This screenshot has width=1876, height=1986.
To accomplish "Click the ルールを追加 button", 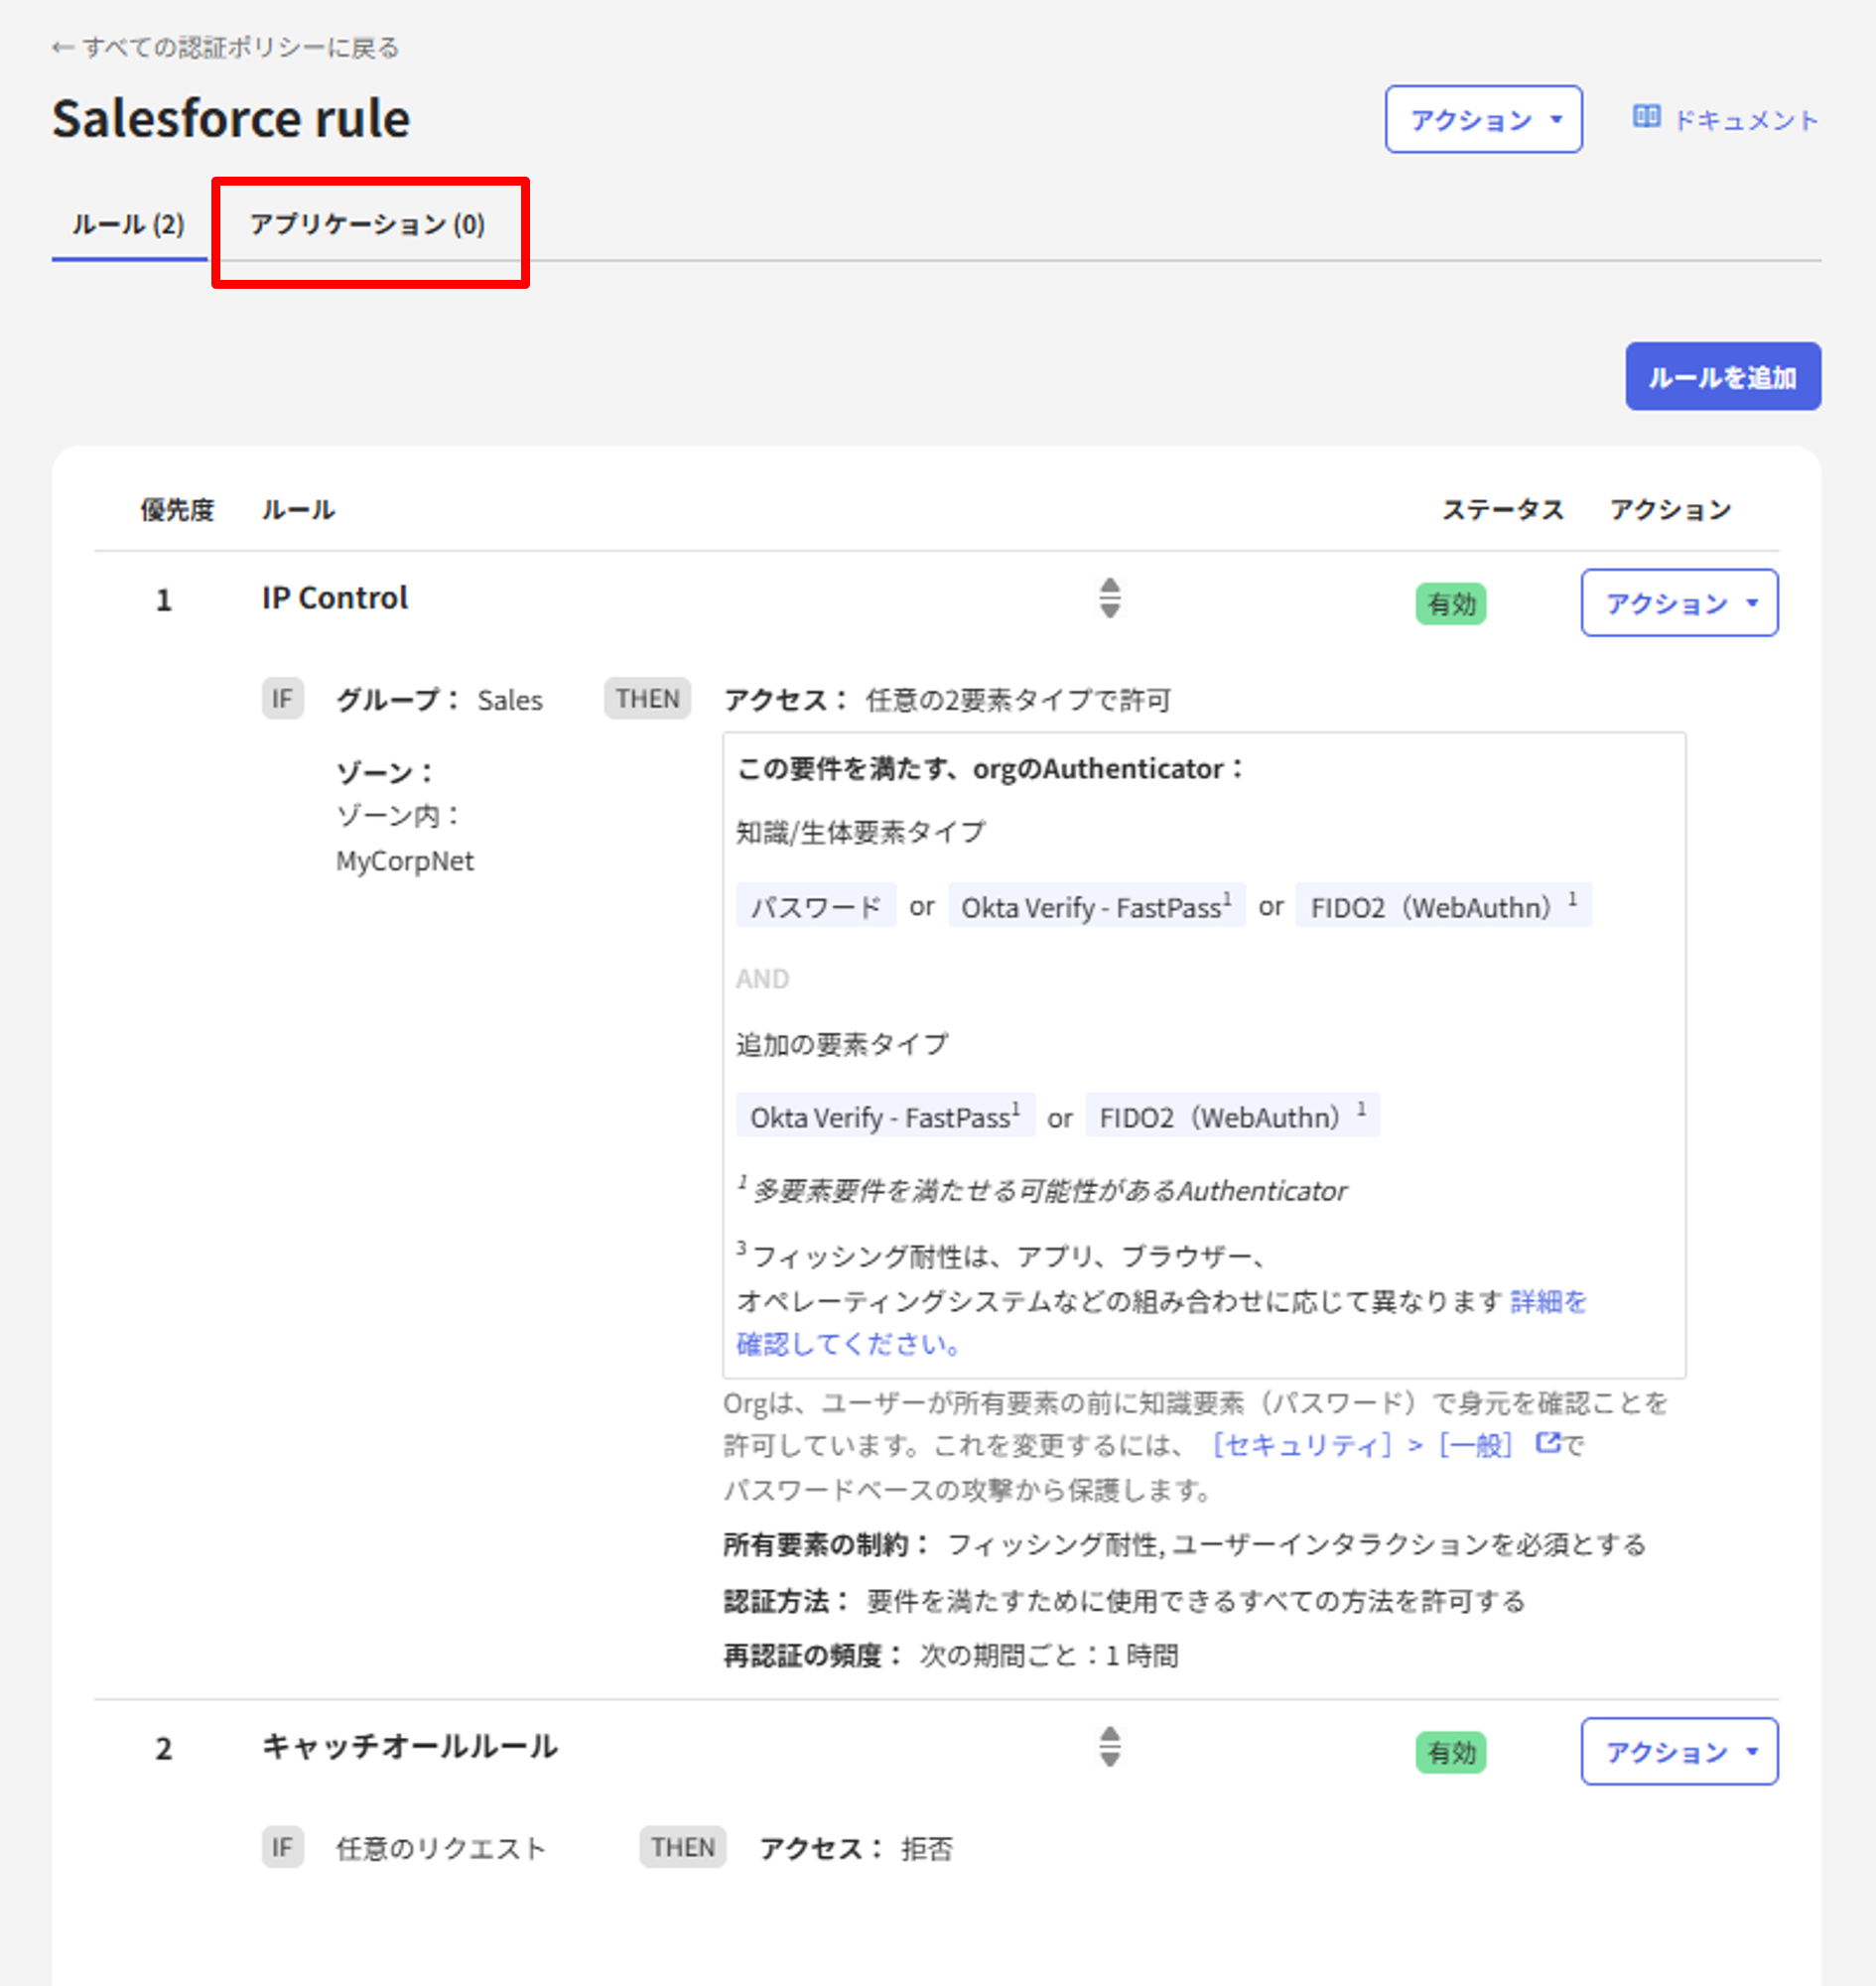I will pos(1722,377).
